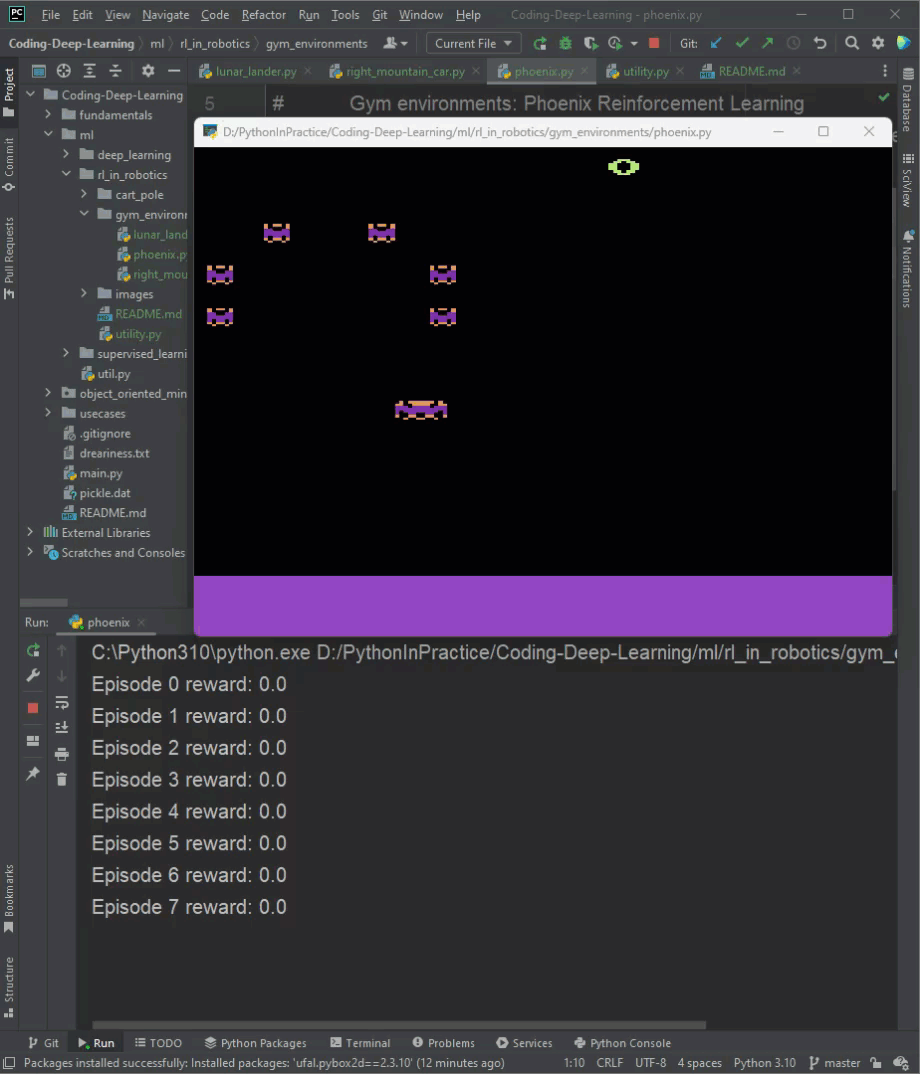Open Search Everywhere magnifier

pos(851,43)
